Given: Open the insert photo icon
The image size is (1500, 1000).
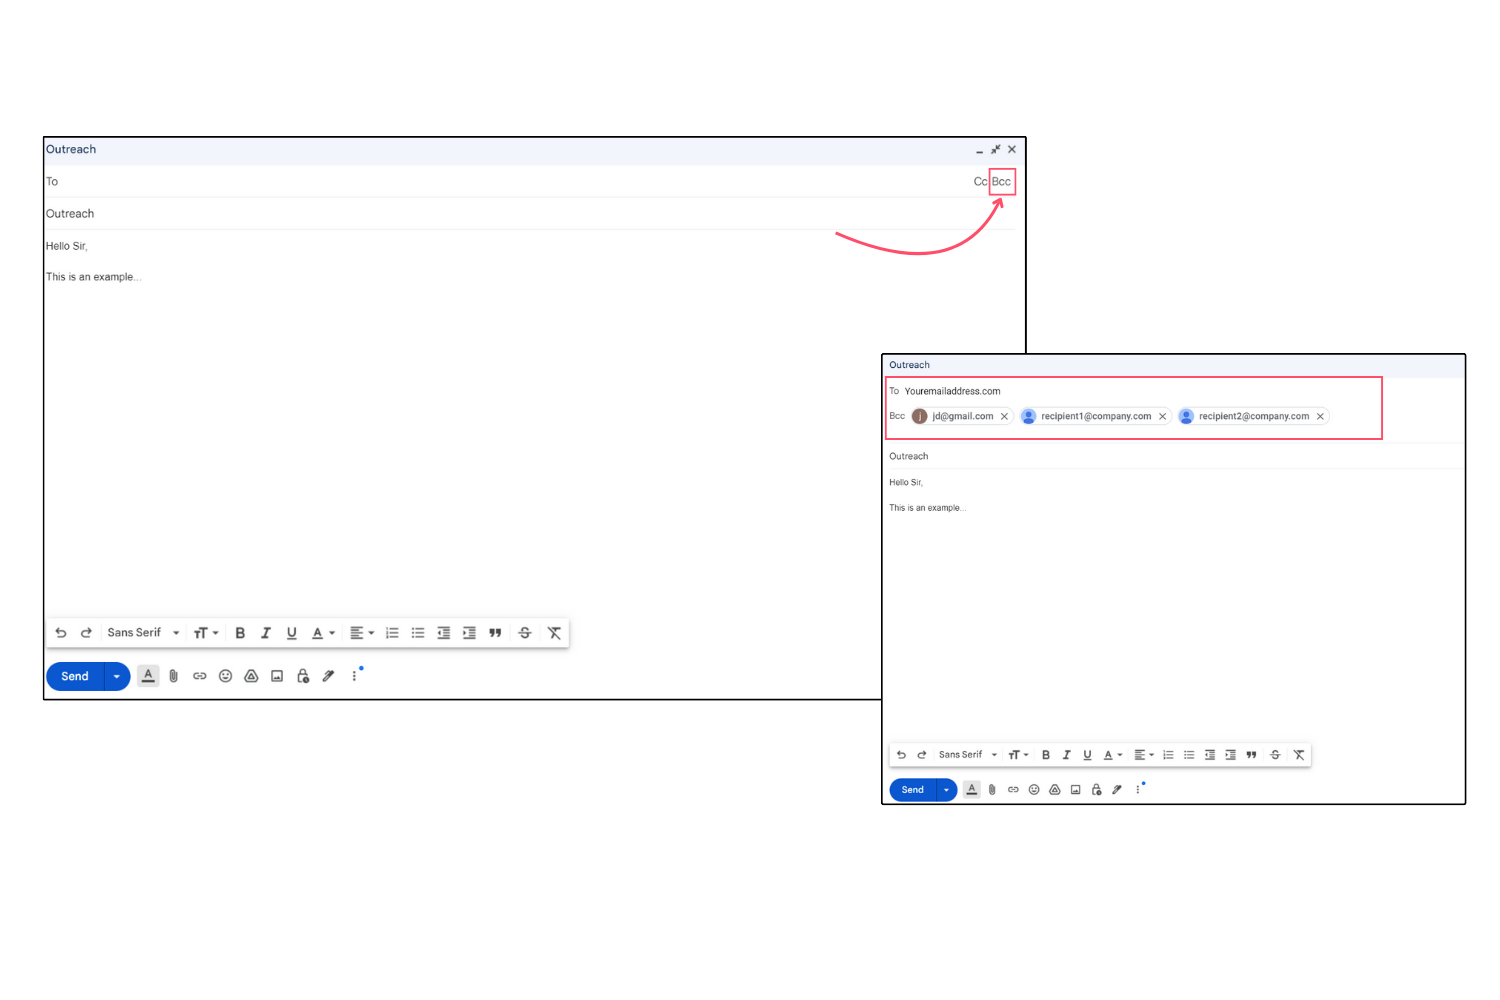Looking at the screenshot, I should tap(277, 676).
